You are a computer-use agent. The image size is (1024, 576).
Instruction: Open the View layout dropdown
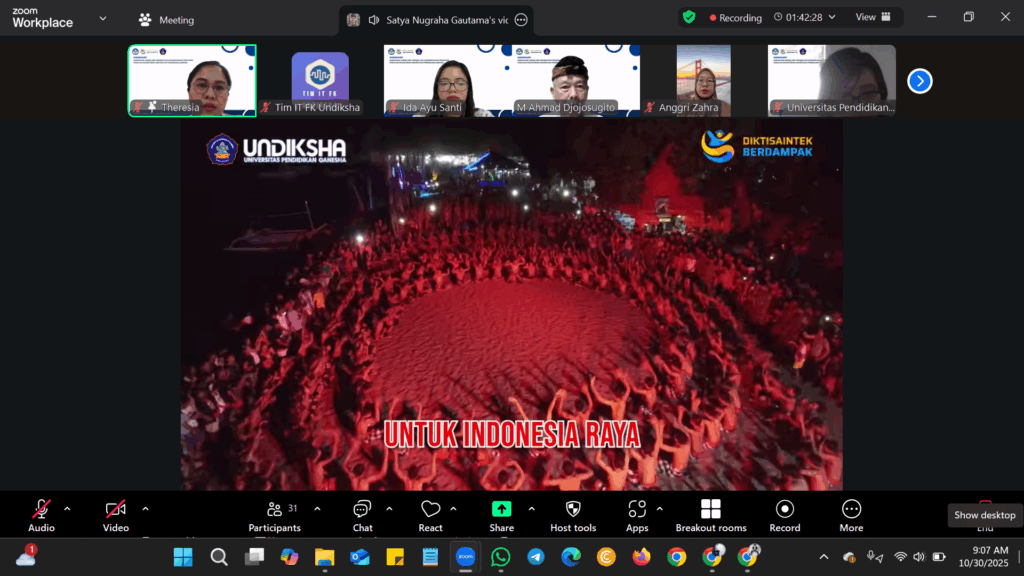click(871, 17)
